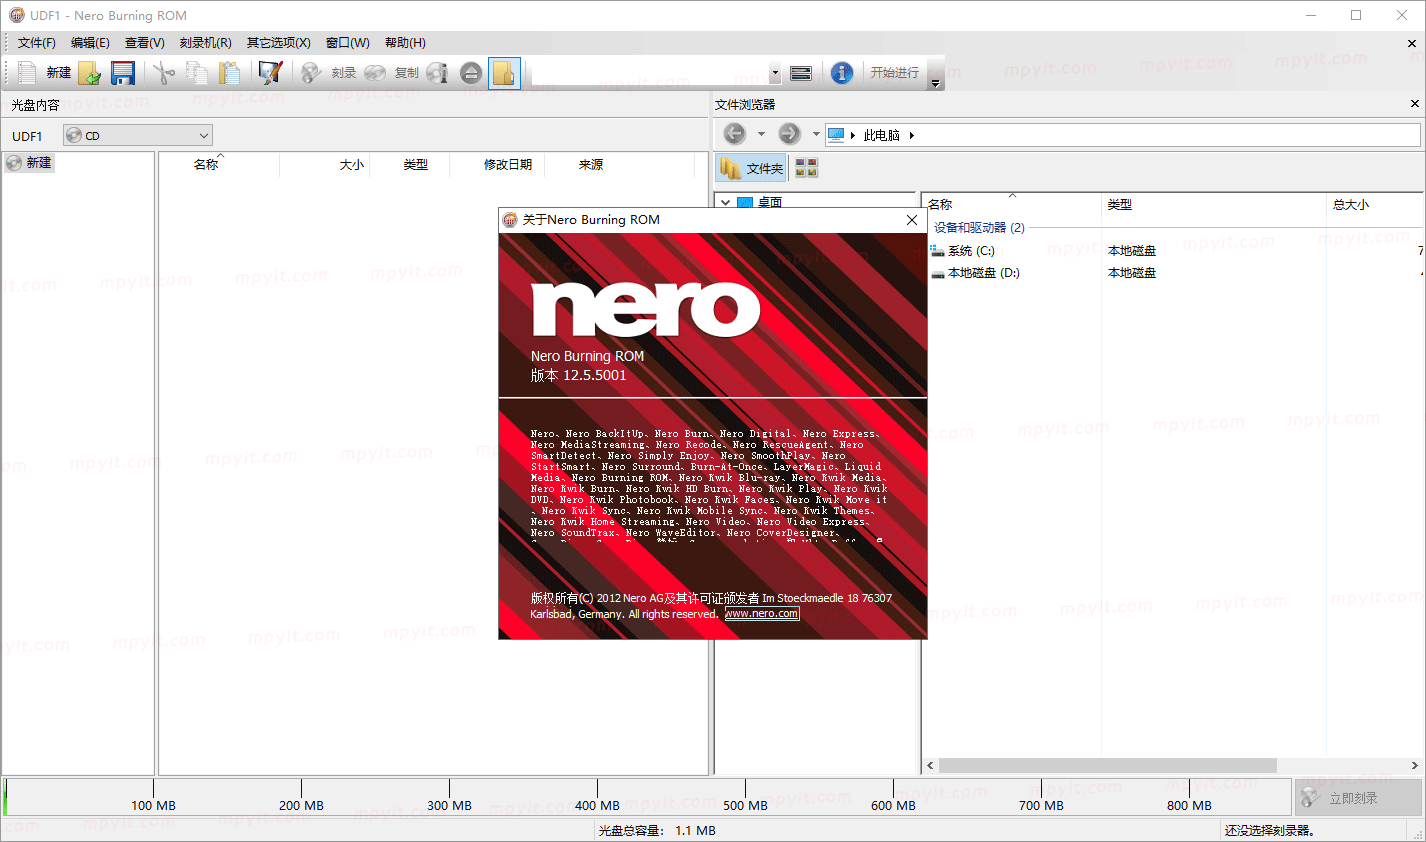The image size is (1426, 842).
Task: Click the 名称 column header in file browser
Action: [1012, 204]
